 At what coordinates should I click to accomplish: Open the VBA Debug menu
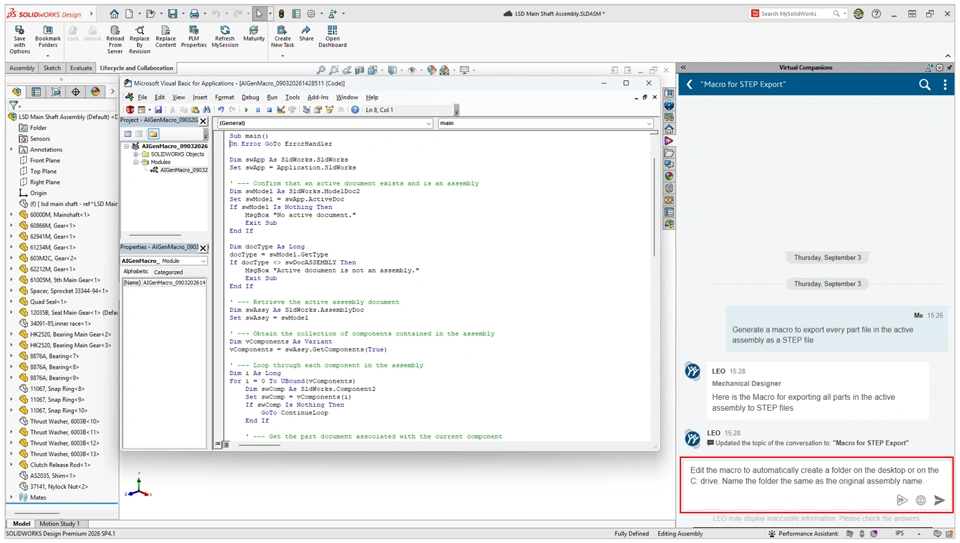click(250, 97)
